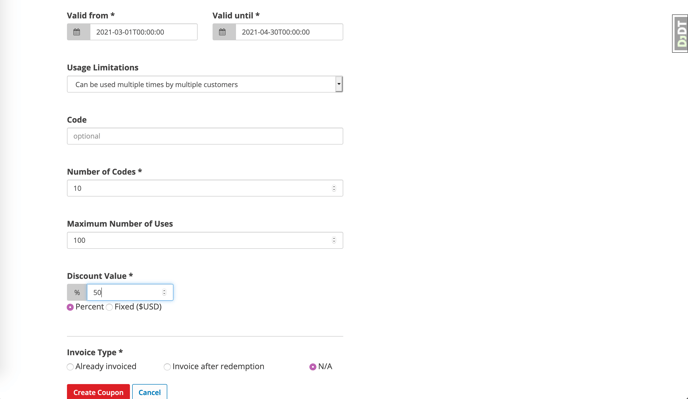Focus the Valid until date field

289,32
